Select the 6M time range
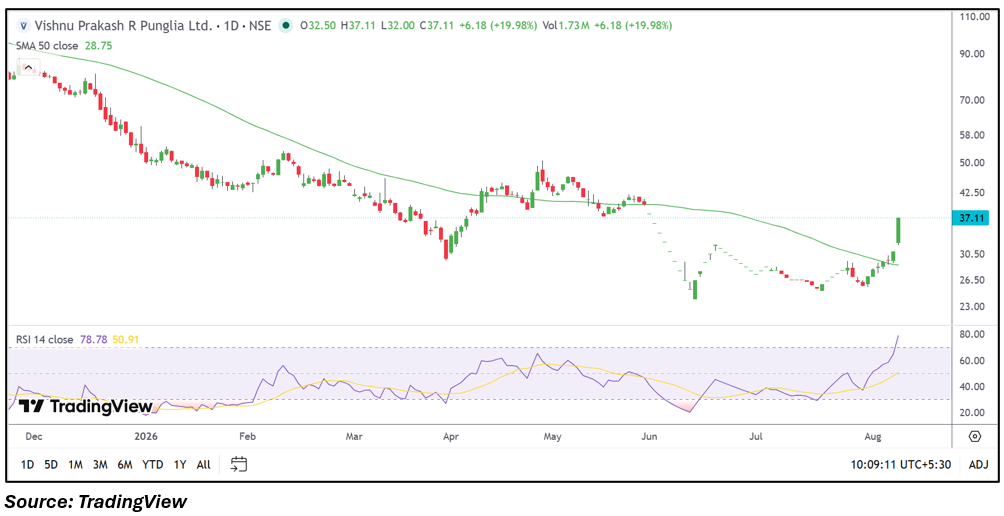 (124, 465)
